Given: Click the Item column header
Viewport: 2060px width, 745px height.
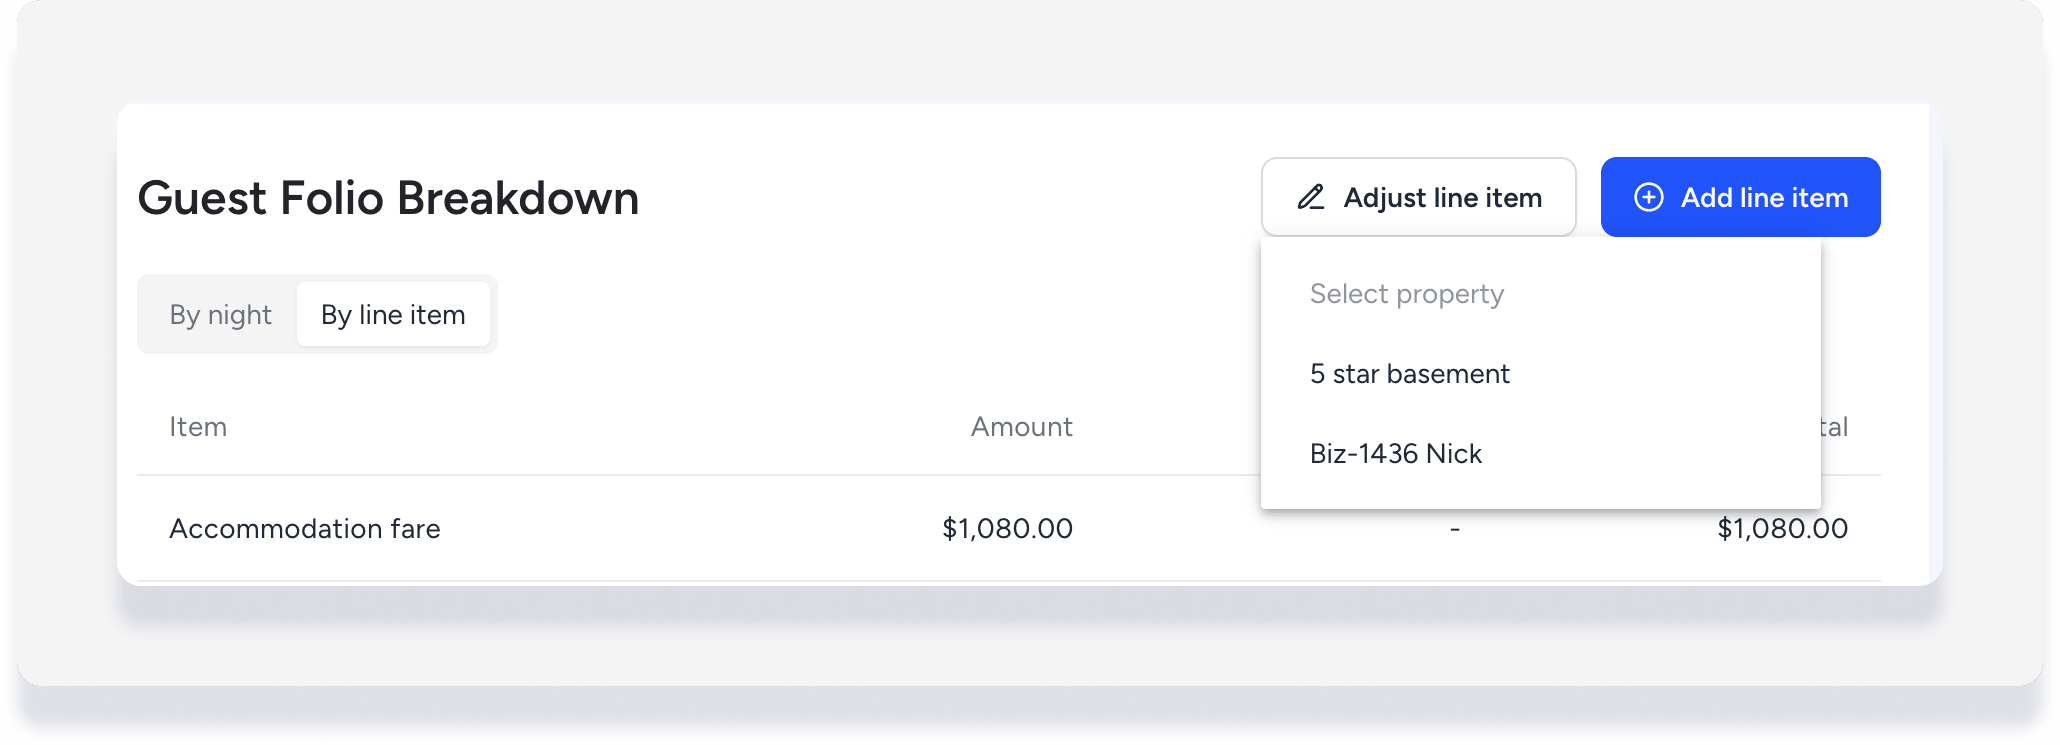Looking at the screenshot, I should (198, 427).
